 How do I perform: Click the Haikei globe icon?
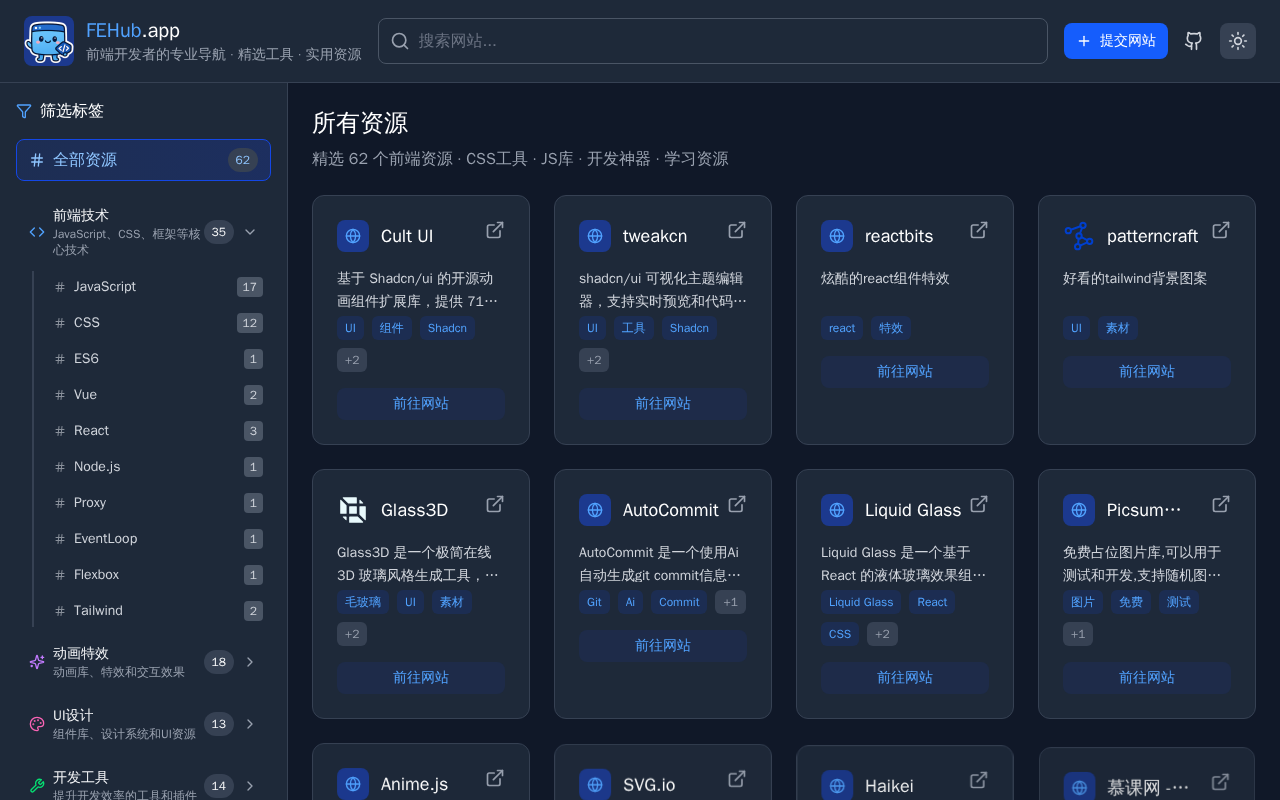click(x=837, y=786)
